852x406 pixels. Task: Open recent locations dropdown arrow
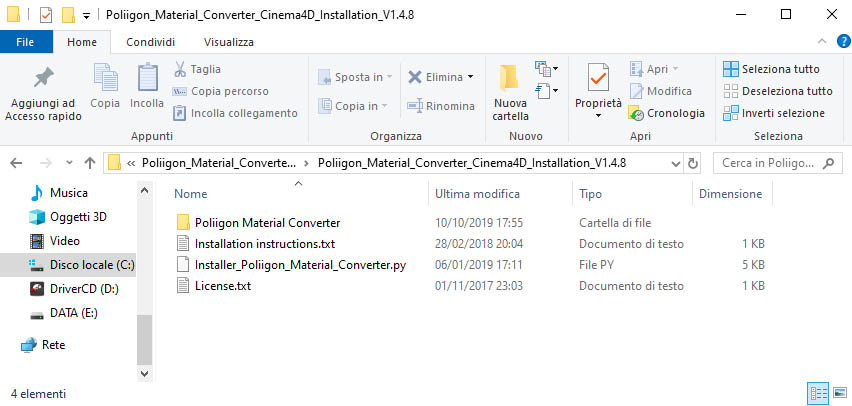69,163
